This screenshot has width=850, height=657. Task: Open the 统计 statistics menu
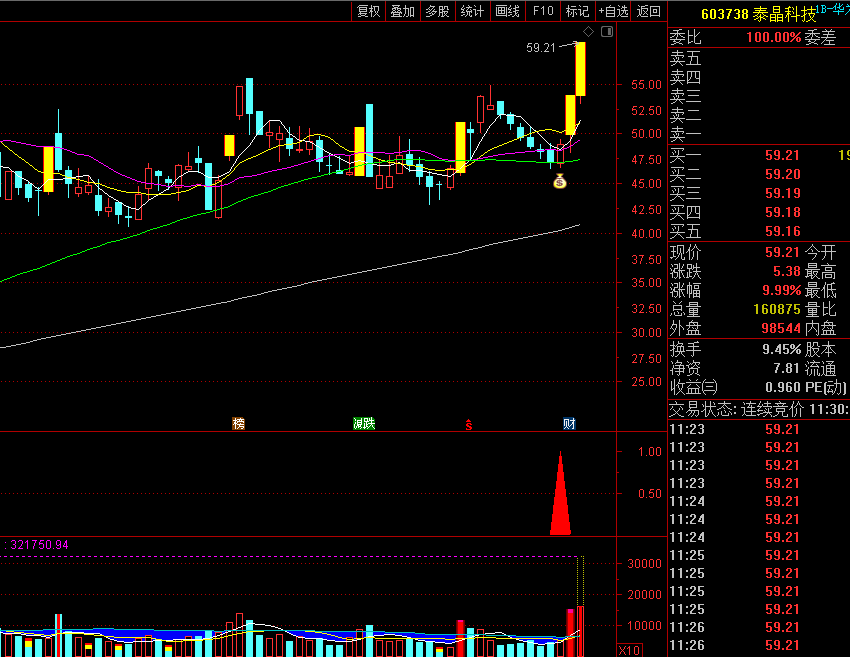click(472, 11)
